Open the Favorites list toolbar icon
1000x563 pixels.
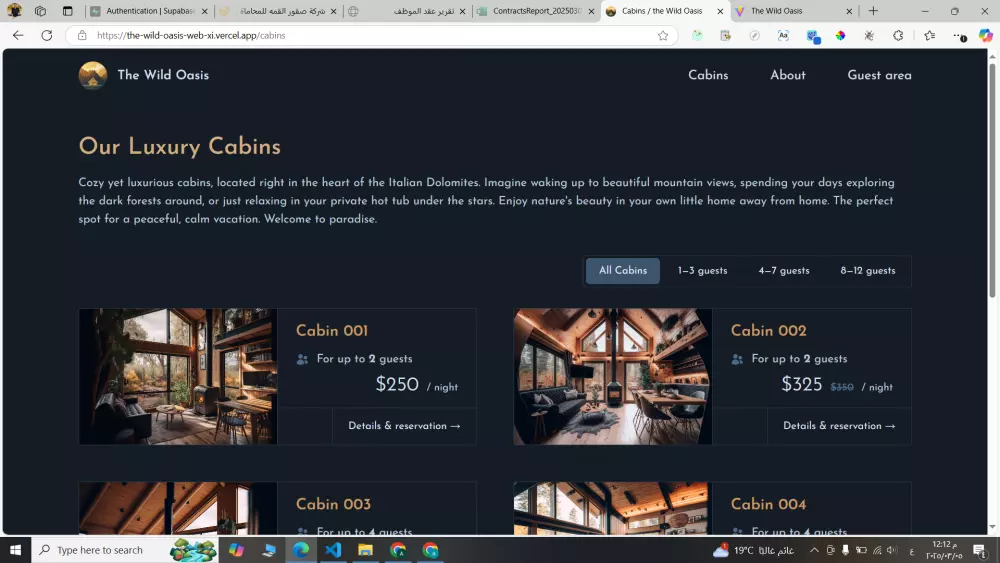929,36
